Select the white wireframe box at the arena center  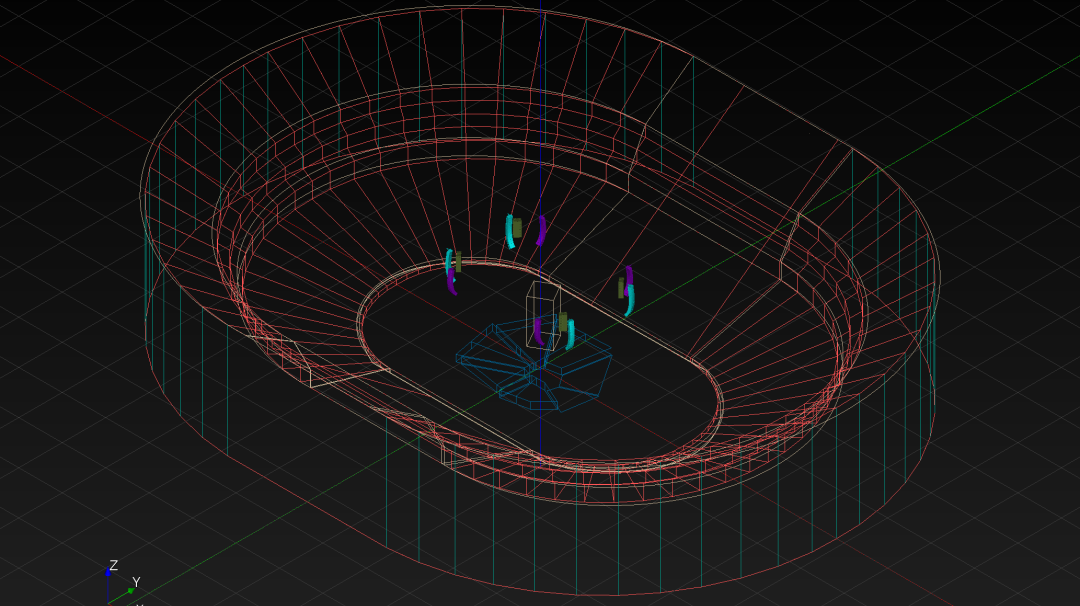point(543,314)
